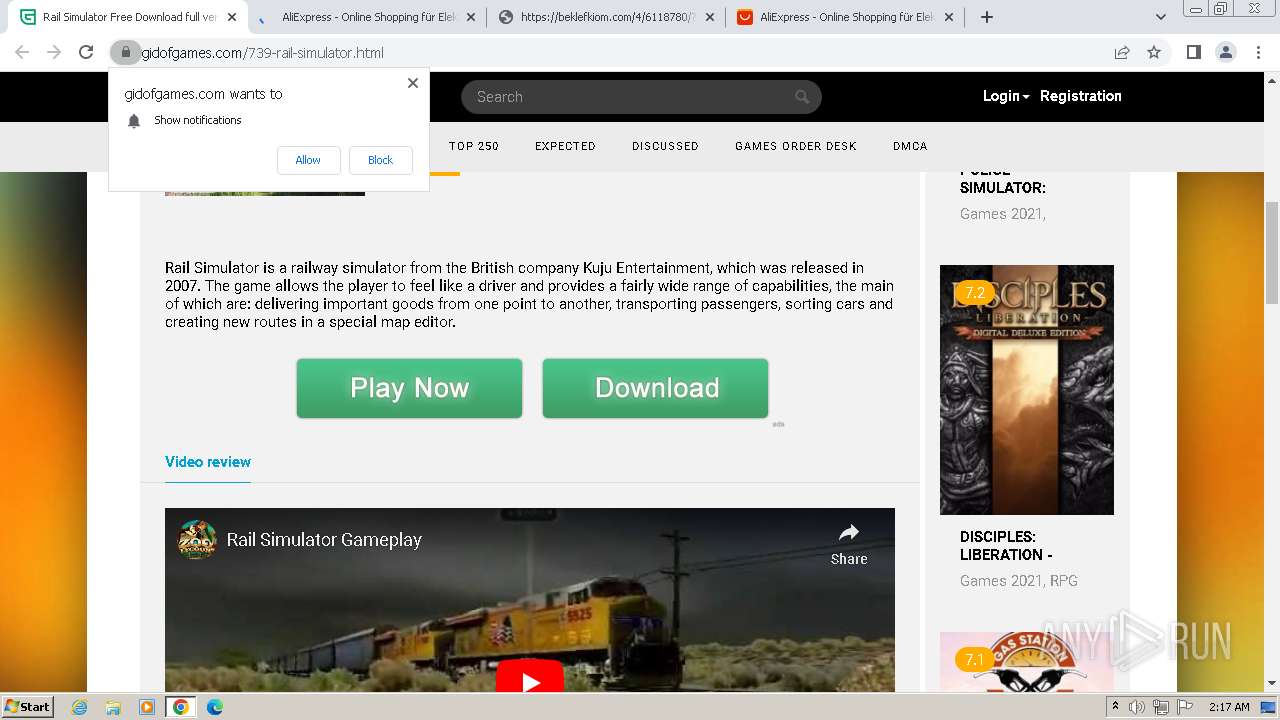Screen dimensions: 1280x720
Task: Open File Explorer folder icon in taskbar
Action: tap(113, 707)
